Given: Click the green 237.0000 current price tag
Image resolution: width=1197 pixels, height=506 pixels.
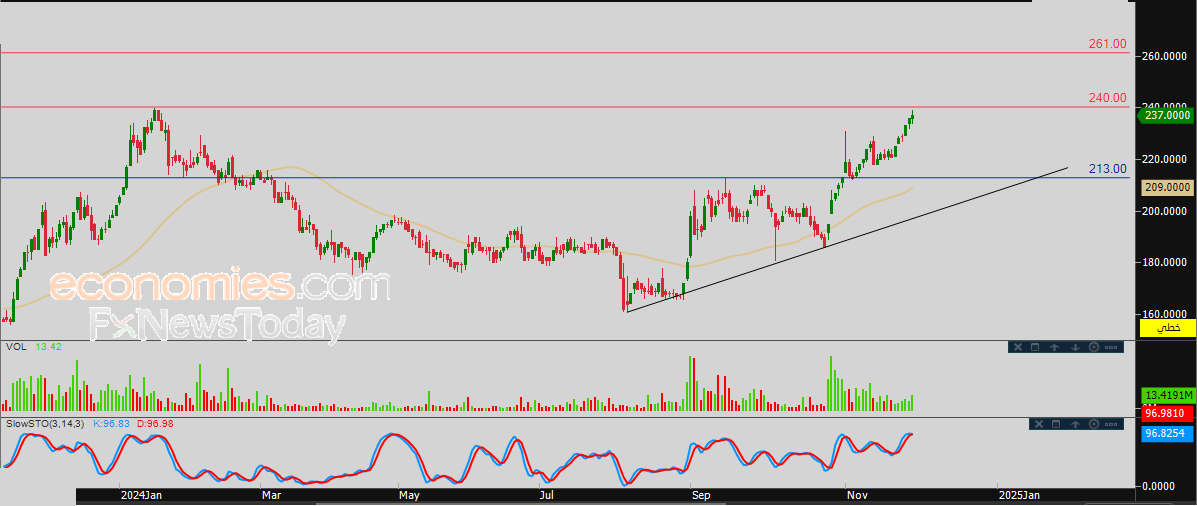Looking at the screenshot, I should click(1166, 116).
